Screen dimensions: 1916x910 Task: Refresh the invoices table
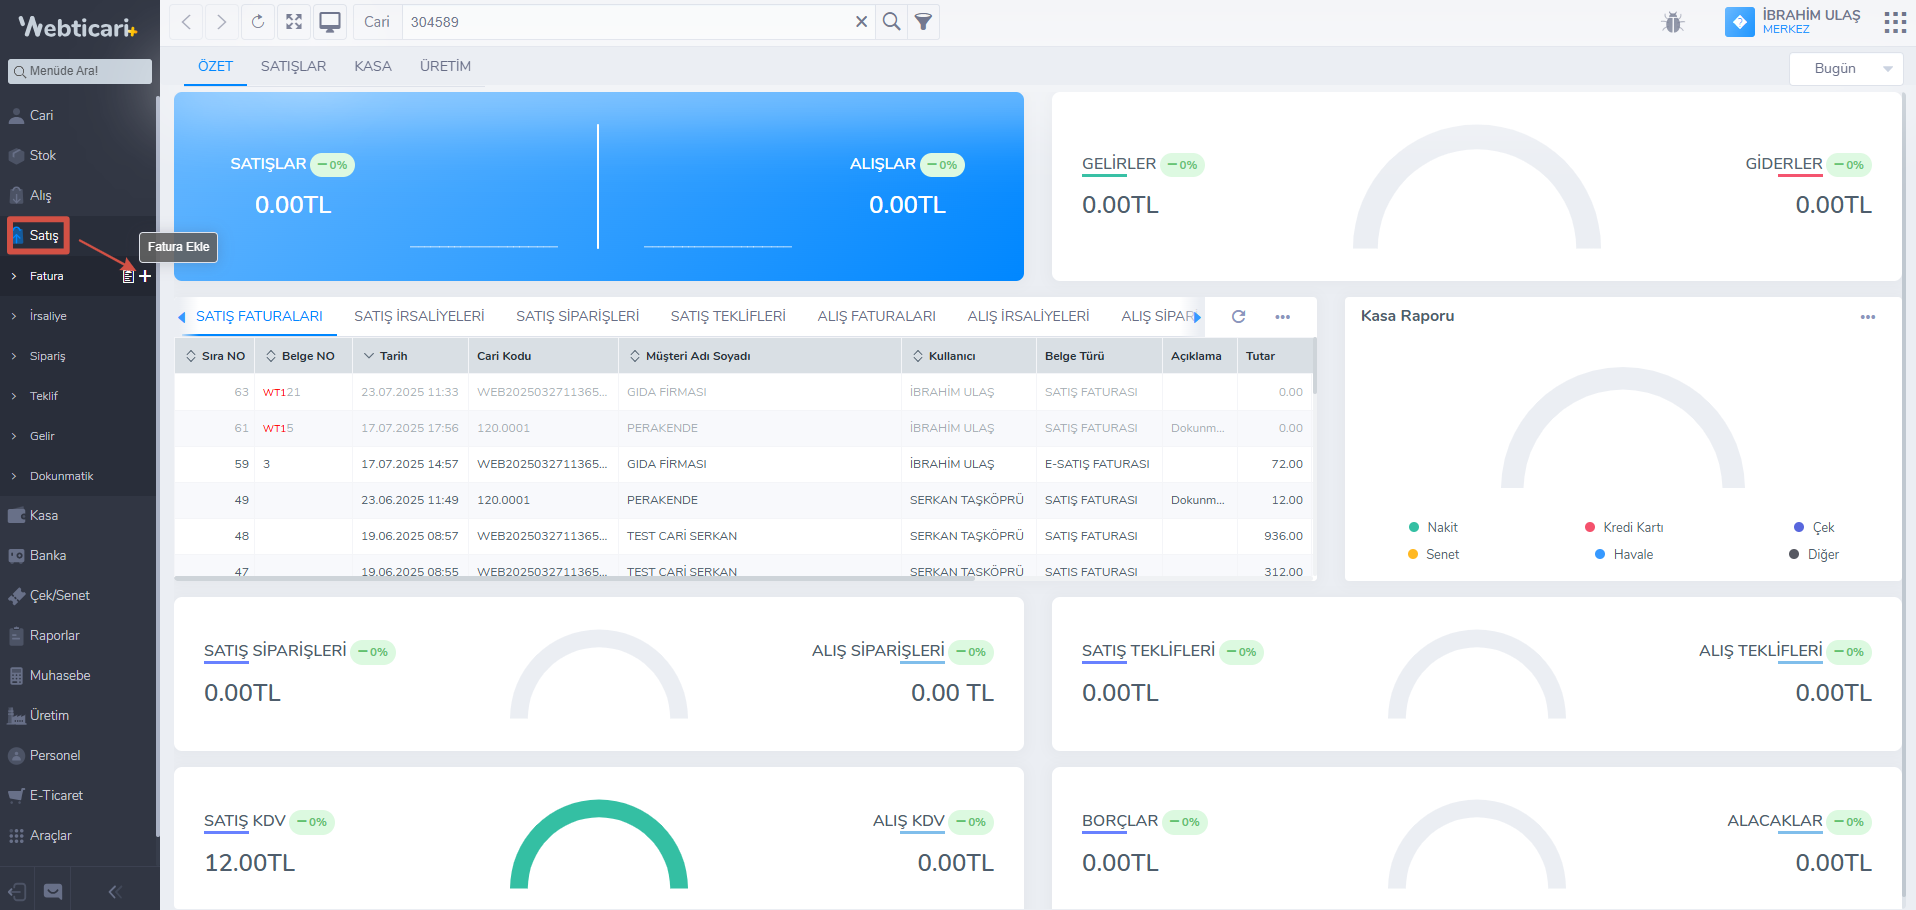(x=1238, y=316)
